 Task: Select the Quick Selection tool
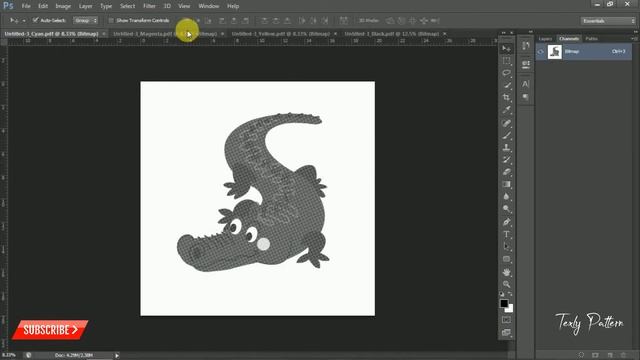(x=506, y=85)
